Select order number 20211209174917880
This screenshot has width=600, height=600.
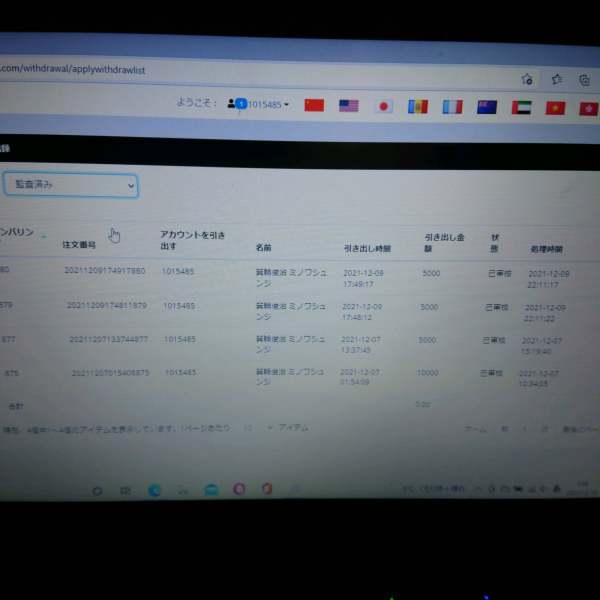[x=104, y=271]
